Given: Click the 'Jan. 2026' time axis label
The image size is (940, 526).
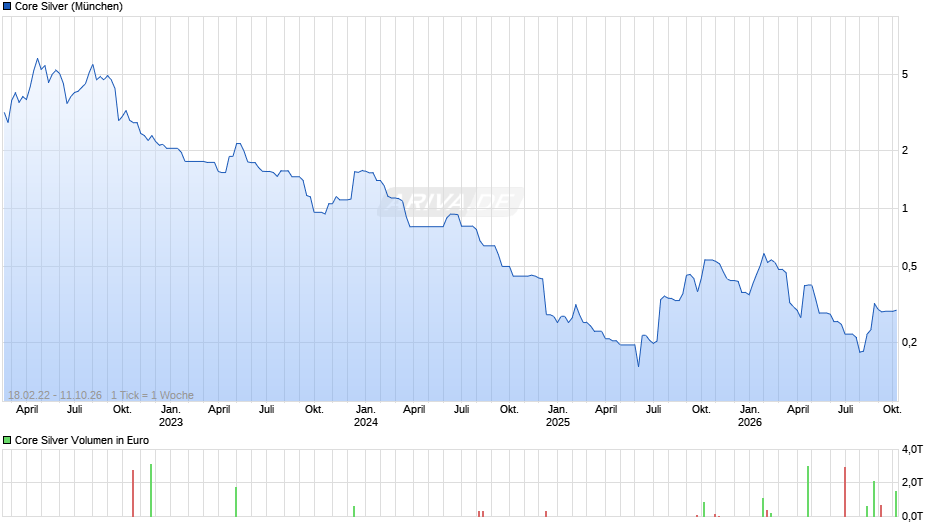Looking at the screenshot, I should tap(749, 416).
